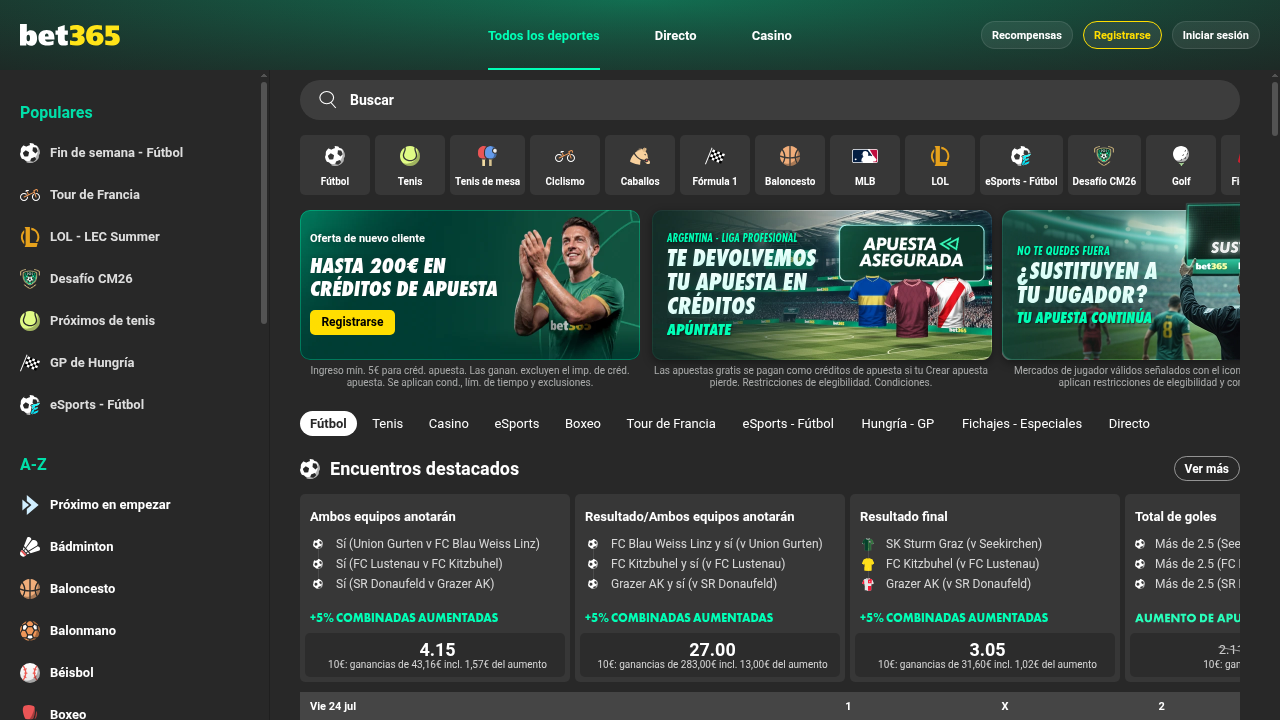Switch to Casino top tab
Image resolution: width=1280 pixels, height=720 pixels.
coord(772,35)
